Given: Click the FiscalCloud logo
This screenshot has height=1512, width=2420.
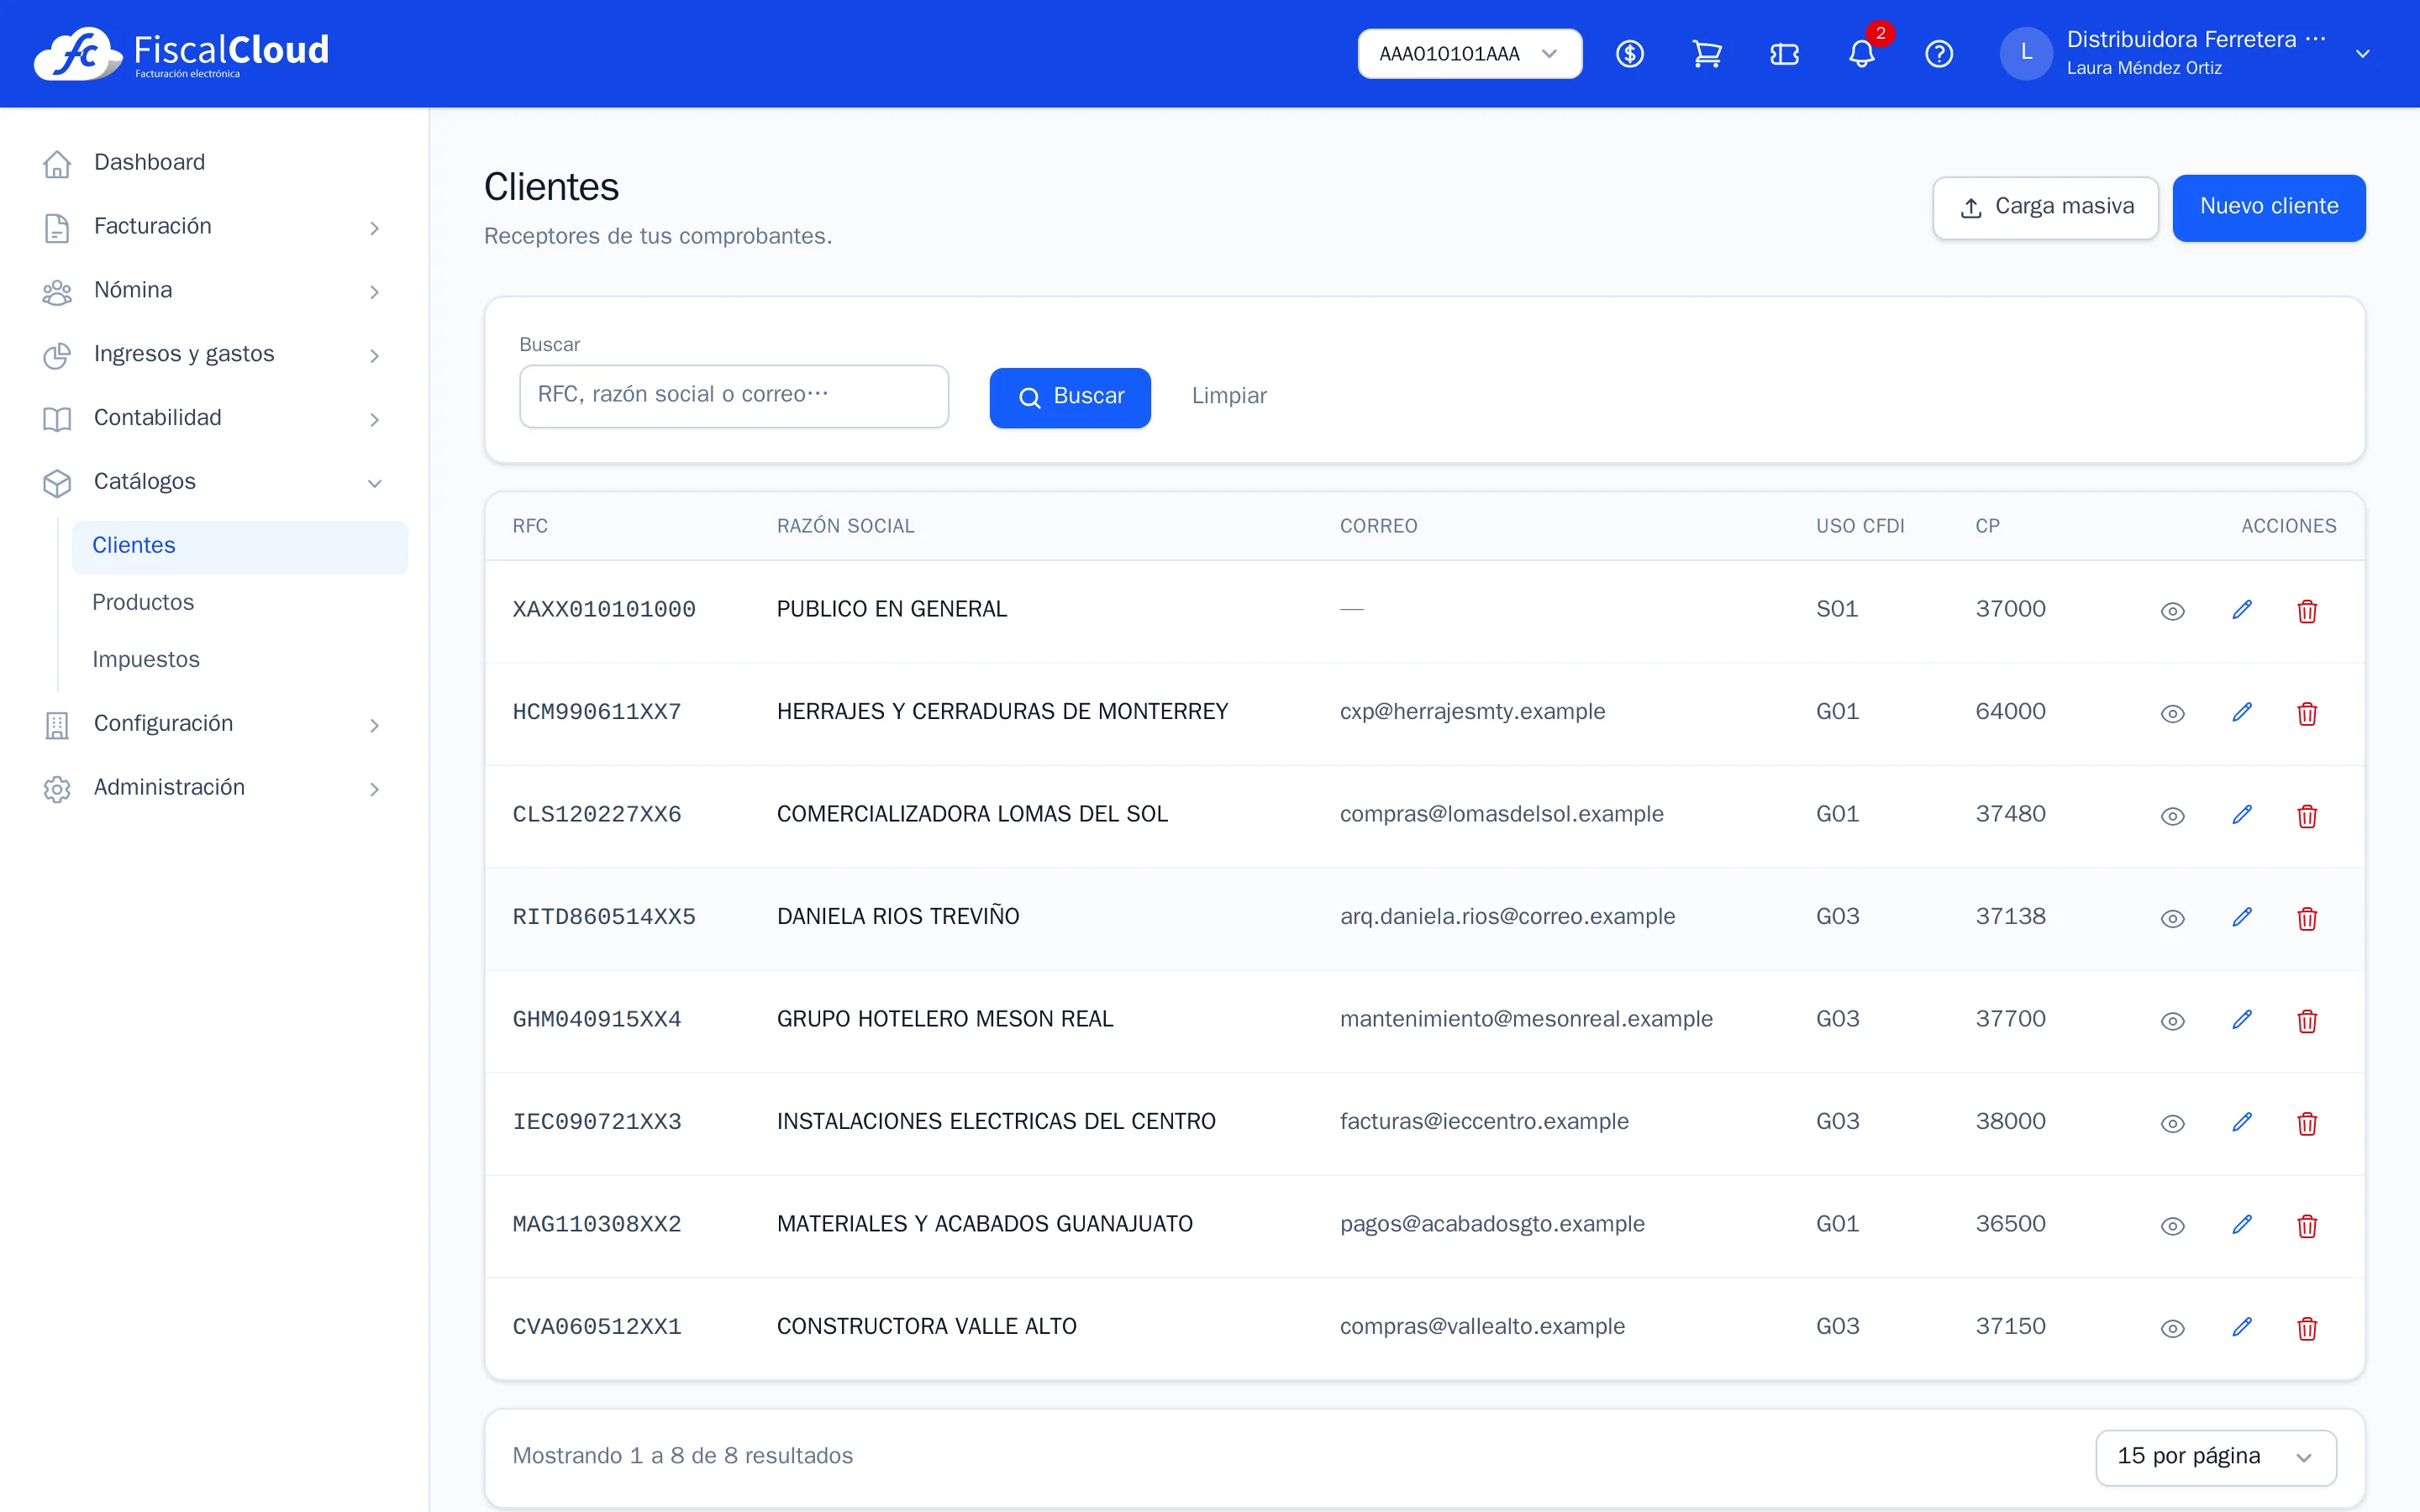Looking at the screenshot, I should [181, 54].
